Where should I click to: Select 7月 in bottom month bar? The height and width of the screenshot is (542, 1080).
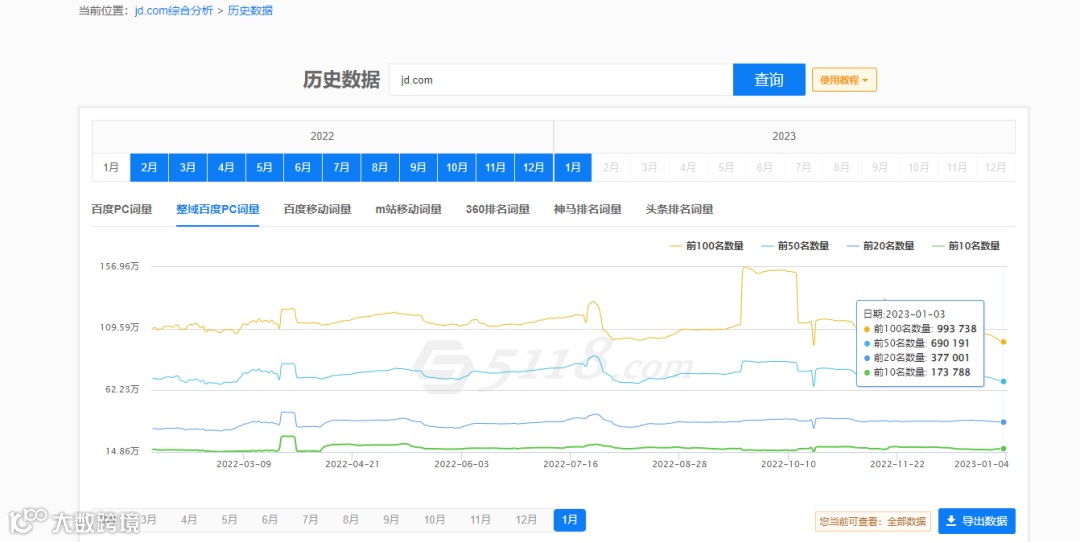(310, 520)
